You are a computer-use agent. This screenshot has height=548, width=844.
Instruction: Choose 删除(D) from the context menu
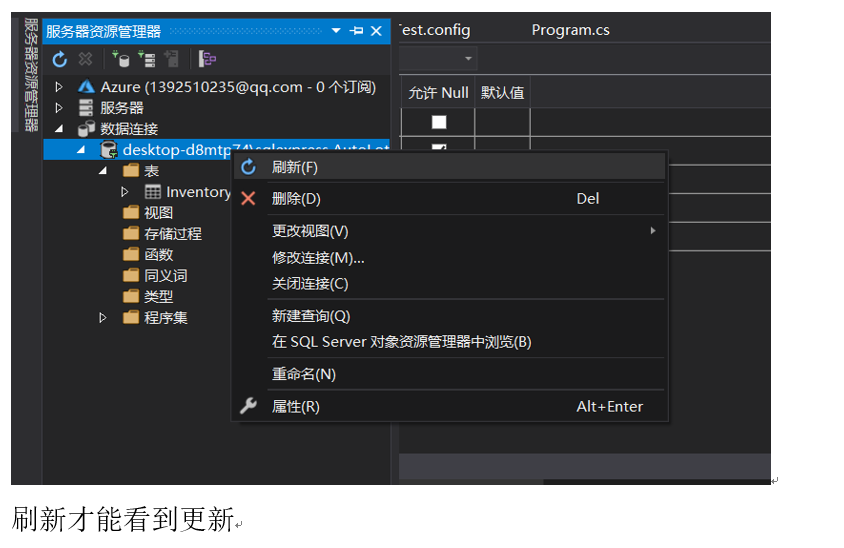click(x=450, y=199)
